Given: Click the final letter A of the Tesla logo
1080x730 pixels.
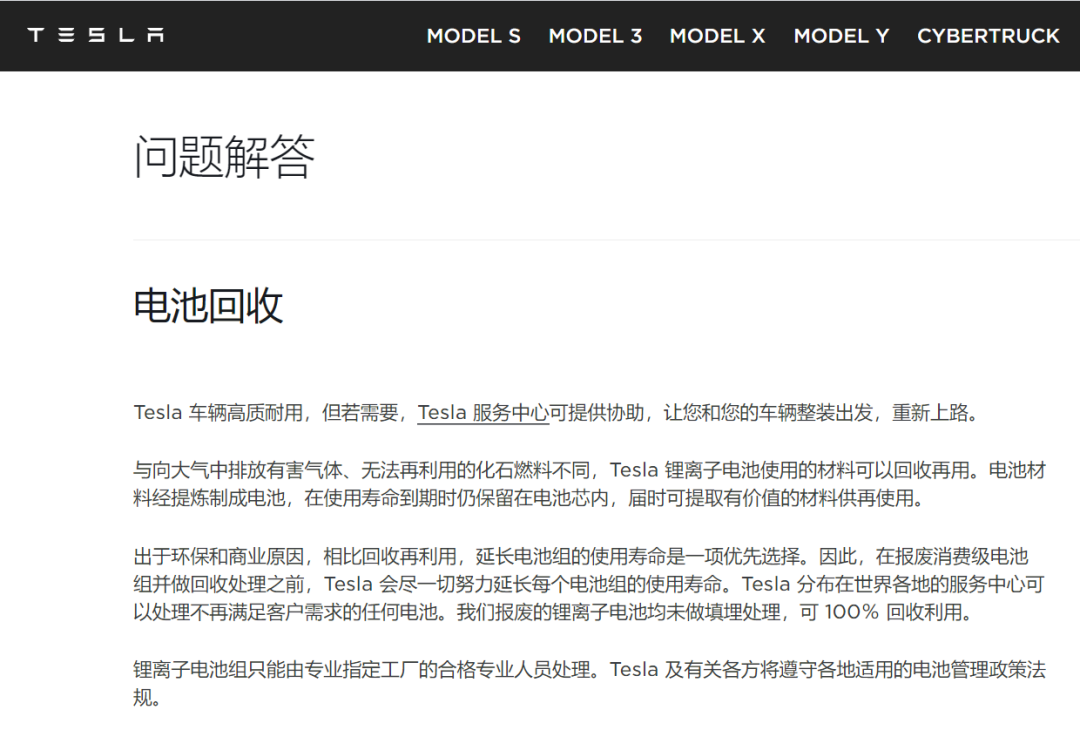Looking at the screenshot, I should click(155, 35).
